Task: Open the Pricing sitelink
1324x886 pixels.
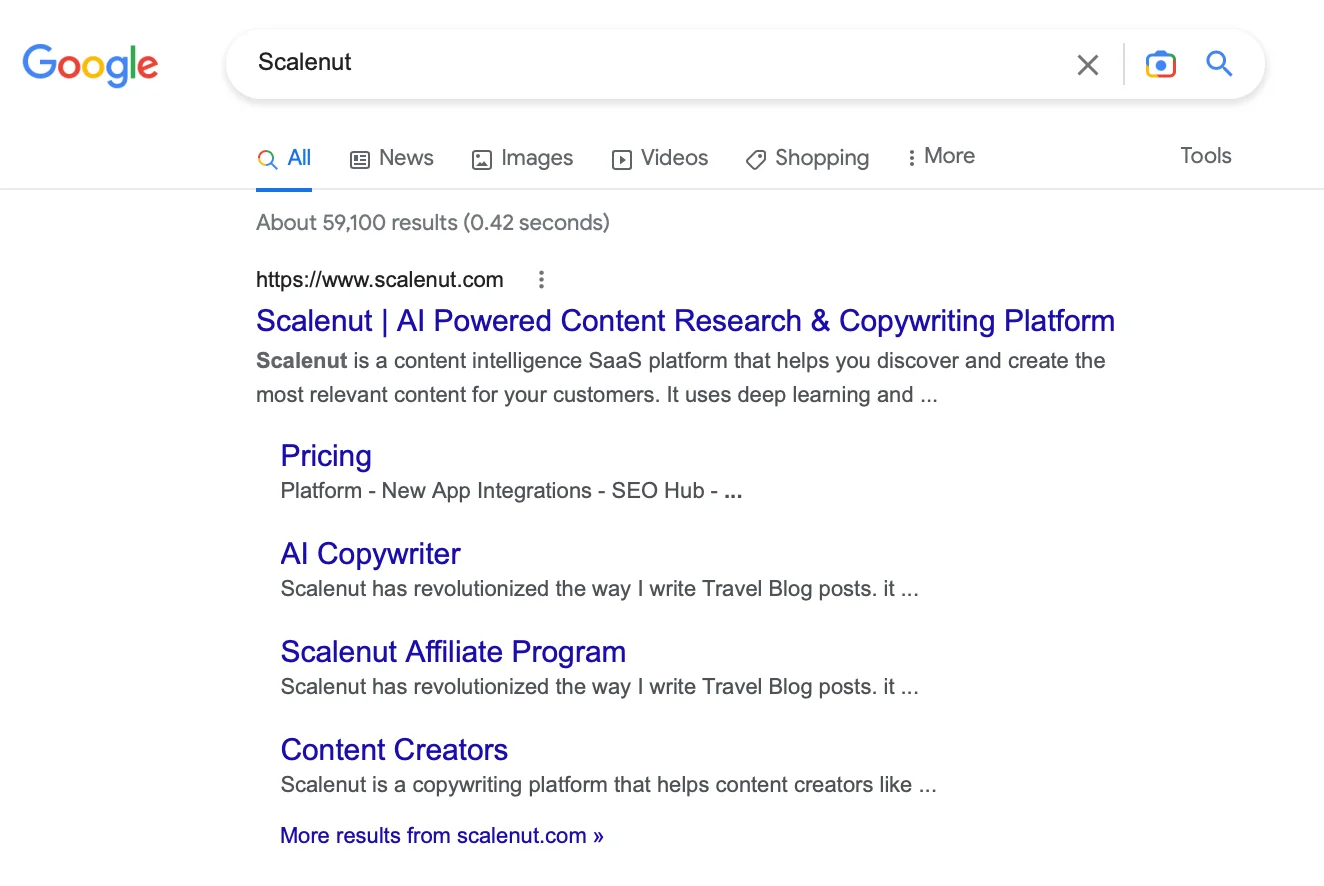Action: (x=326, y=456)
